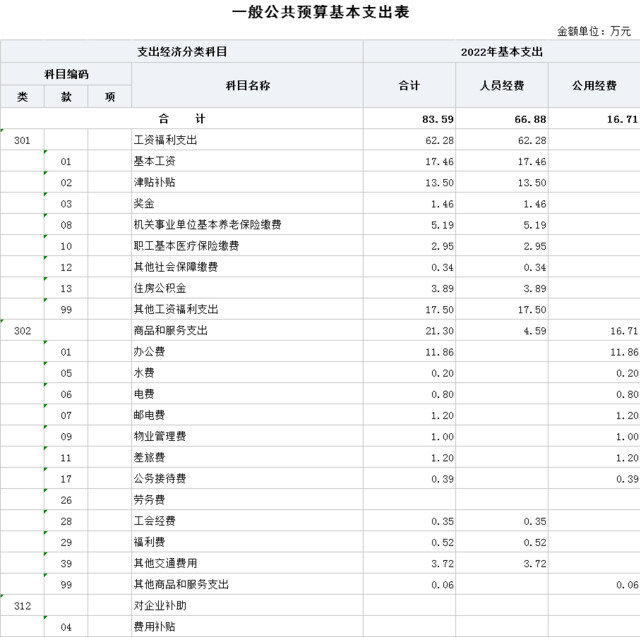640x637 pixels.
Task: Select the cell with code 301
Action: click(23, 140)
